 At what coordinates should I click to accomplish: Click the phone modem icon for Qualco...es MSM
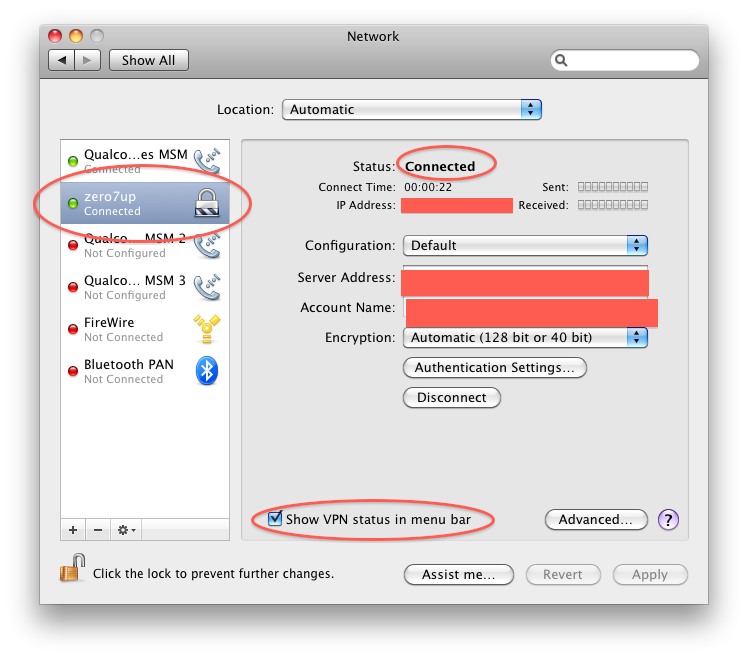click(207, 160)
